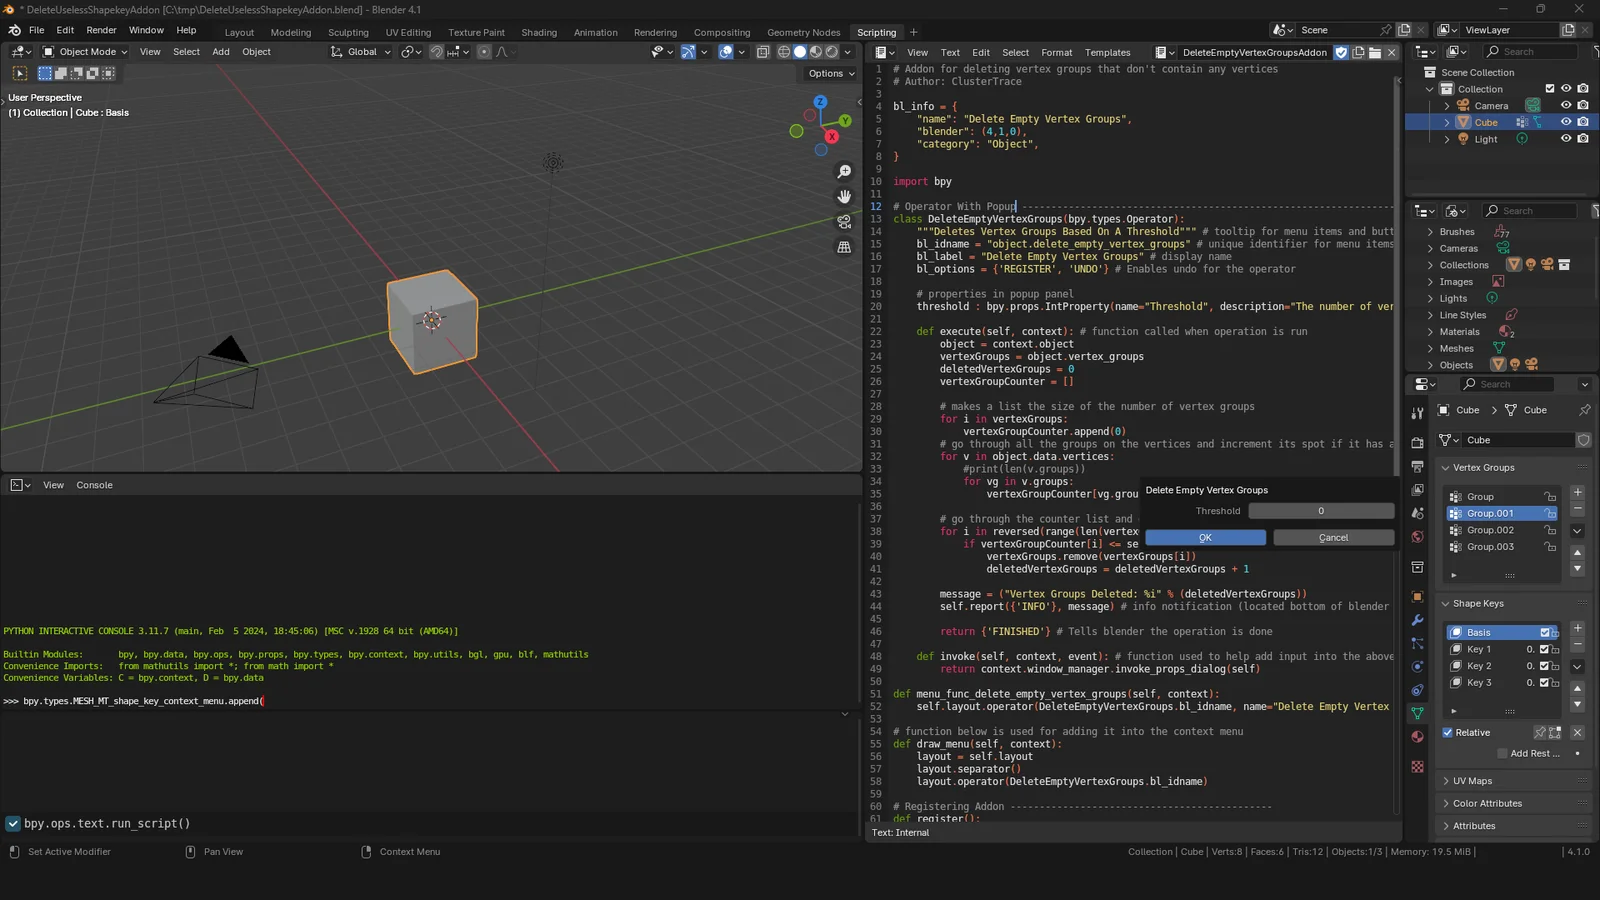Image resolution: width=1600 pixels, height=900 pixels.
Task: Click the viewport zoom magnifier icon
Action: click(x=844, y=172)
